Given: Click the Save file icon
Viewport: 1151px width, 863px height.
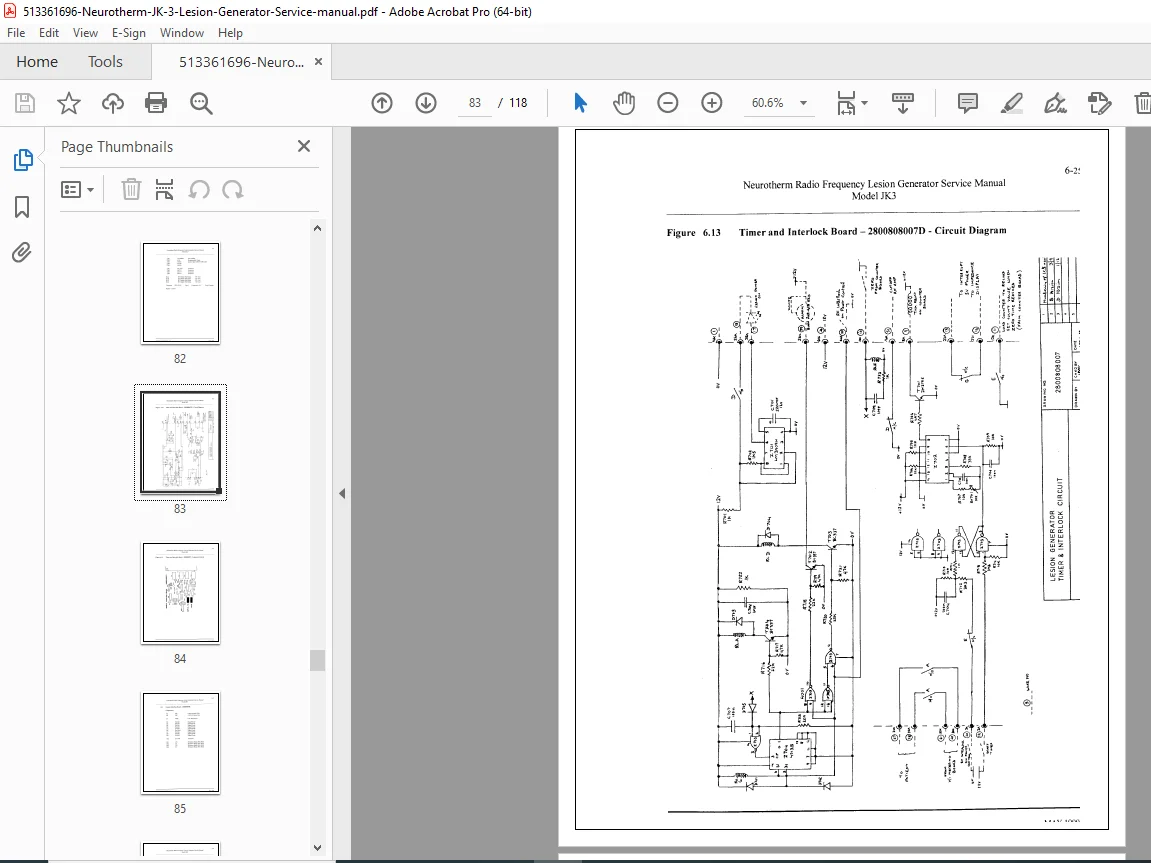Looking at the screenshot, I should click(25, 103).
